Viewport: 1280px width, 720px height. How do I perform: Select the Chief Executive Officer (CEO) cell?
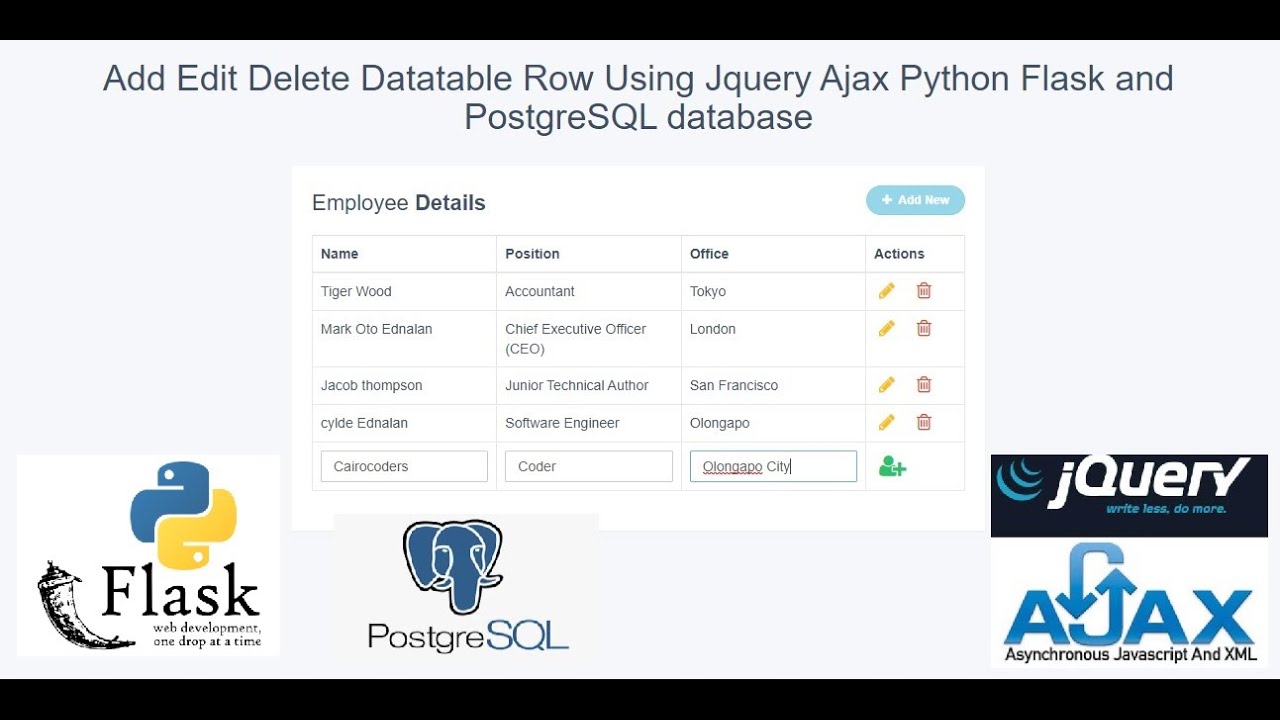click(589, 339)
